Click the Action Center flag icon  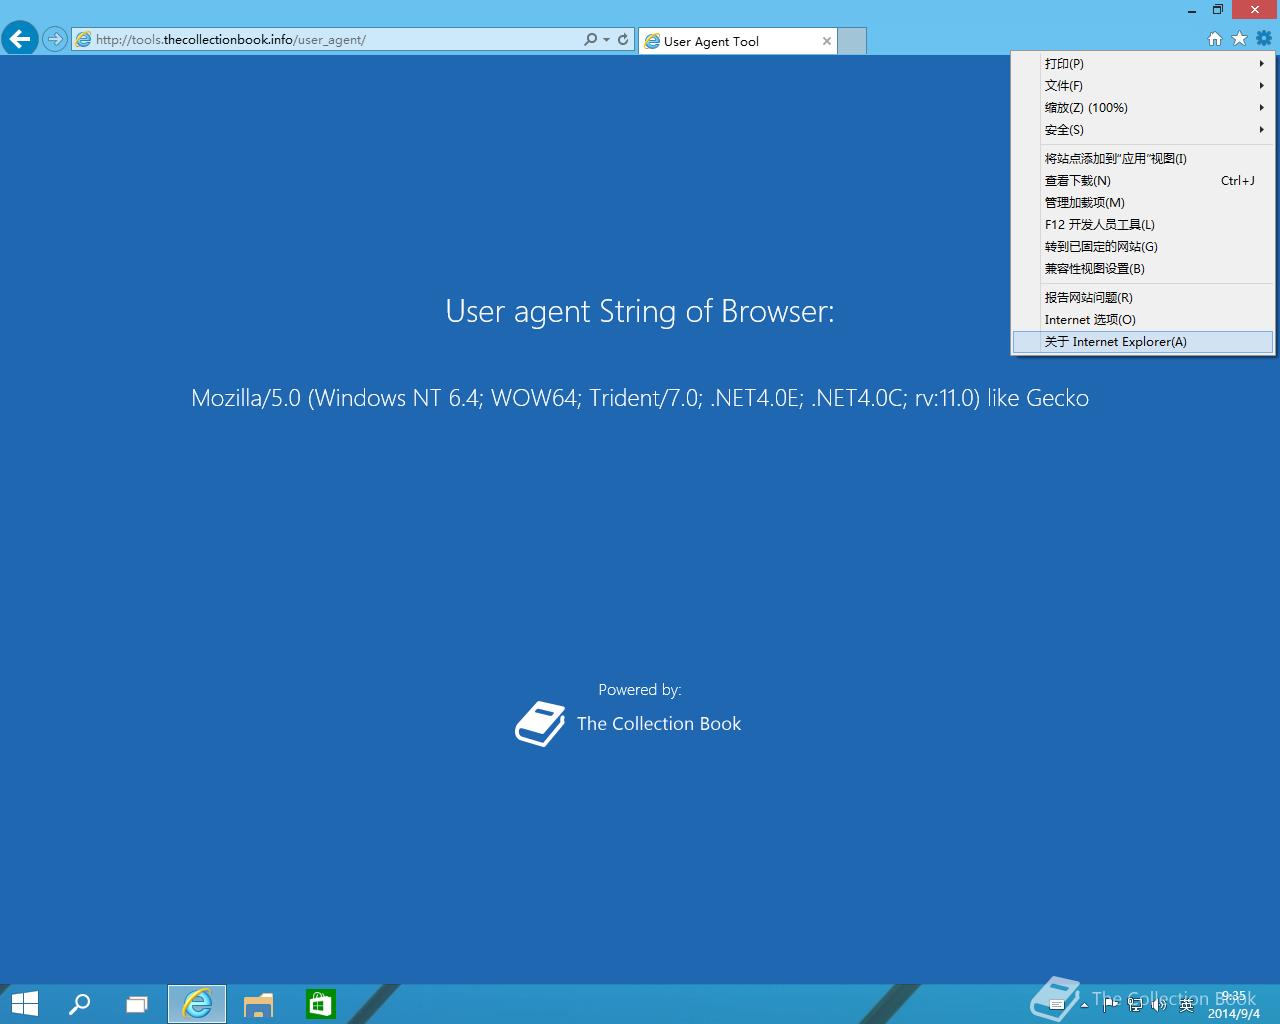point(1110,1004)
